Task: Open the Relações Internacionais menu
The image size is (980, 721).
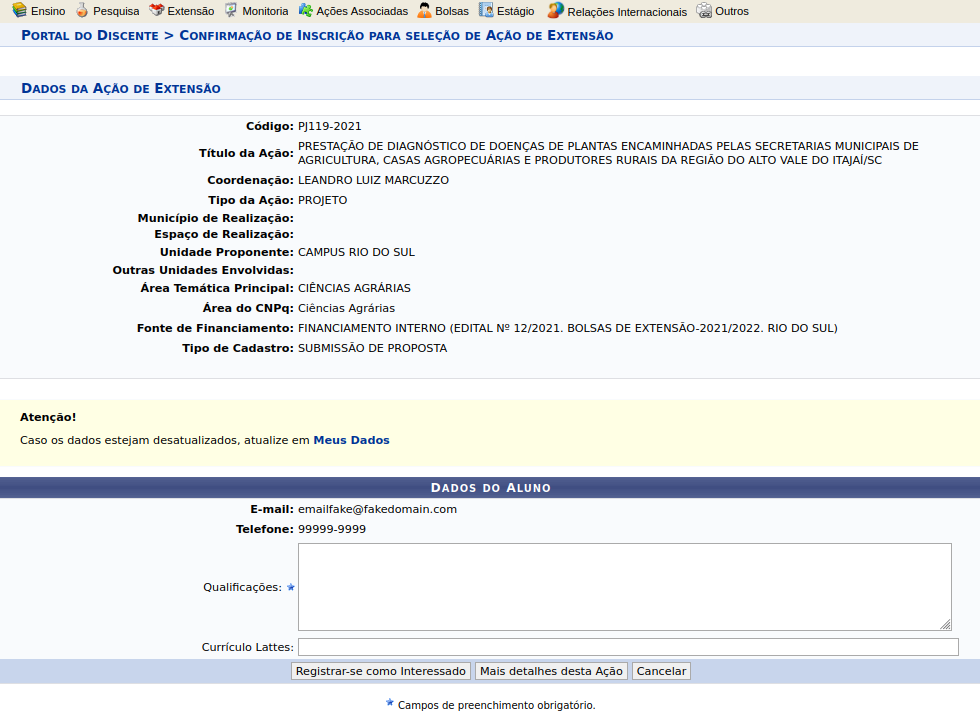Action: [x=627, y=12]
